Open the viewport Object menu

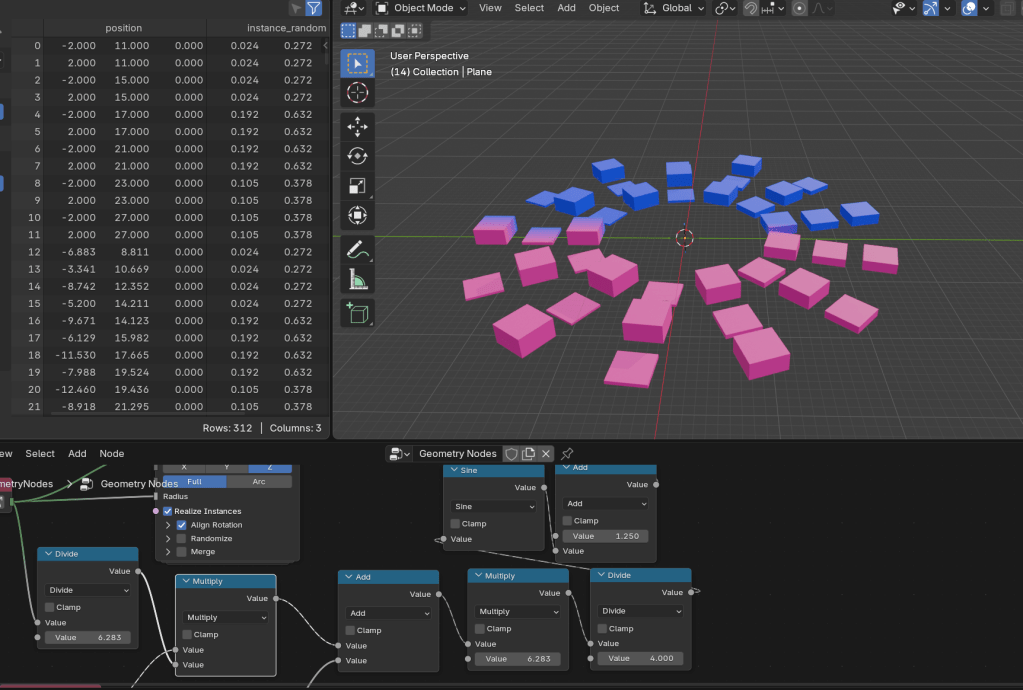click(x=603, y=8)
